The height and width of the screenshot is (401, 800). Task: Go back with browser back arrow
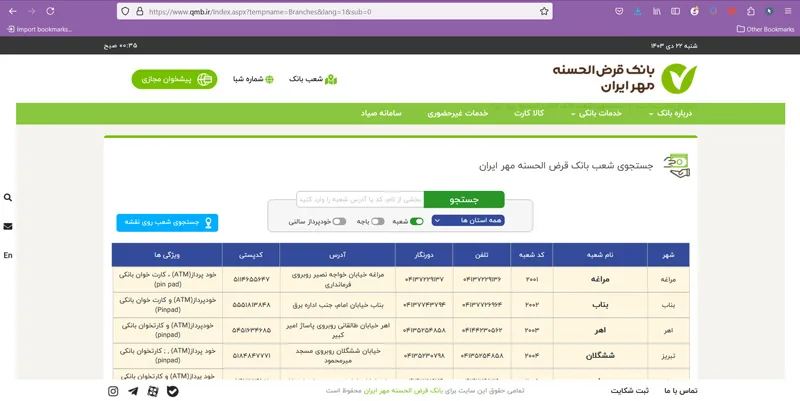(13, 11)
